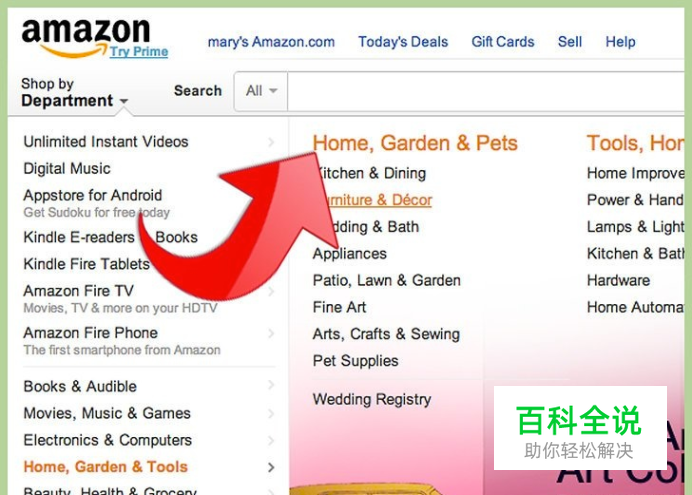
Task: Expand Books & Audible chevron
Action: tap(271, 385)
